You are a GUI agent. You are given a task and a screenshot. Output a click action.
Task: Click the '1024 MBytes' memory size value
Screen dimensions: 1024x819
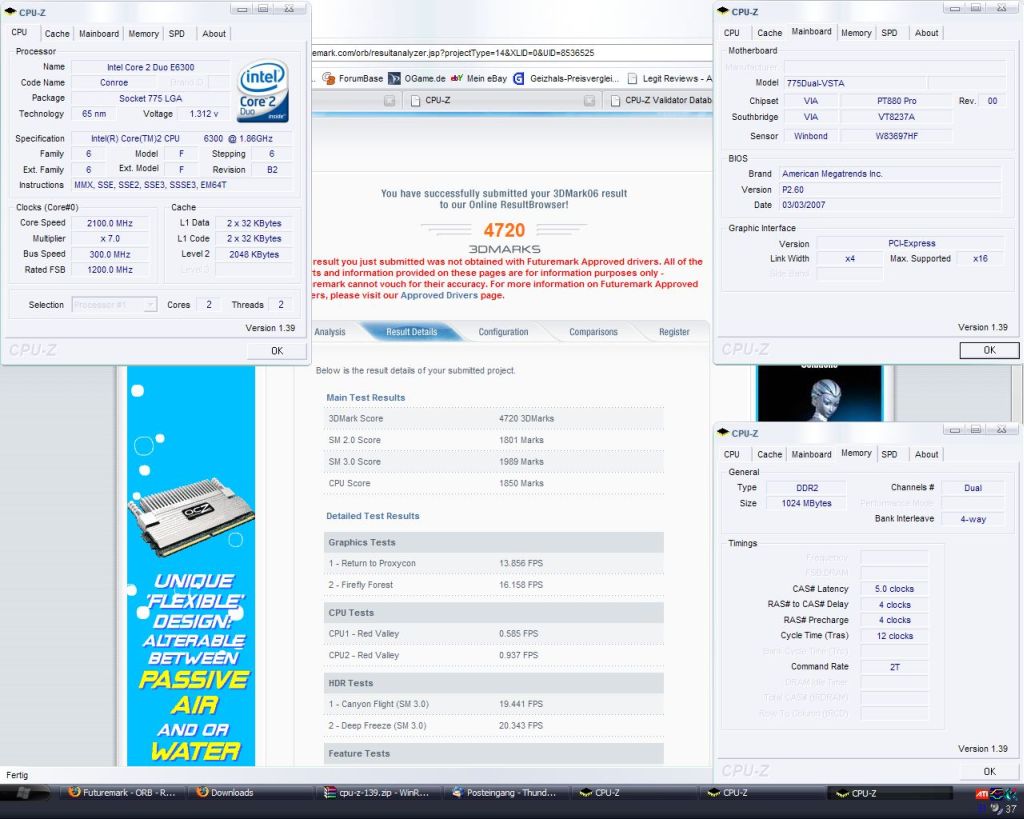[806, 504]
